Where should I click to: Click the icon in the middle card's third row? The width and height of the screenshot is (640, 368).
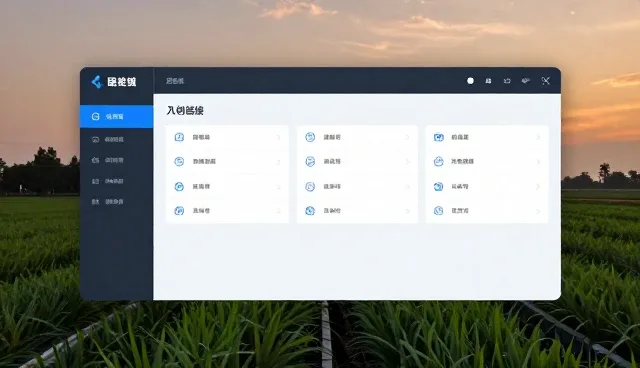(x=310, y=186)
